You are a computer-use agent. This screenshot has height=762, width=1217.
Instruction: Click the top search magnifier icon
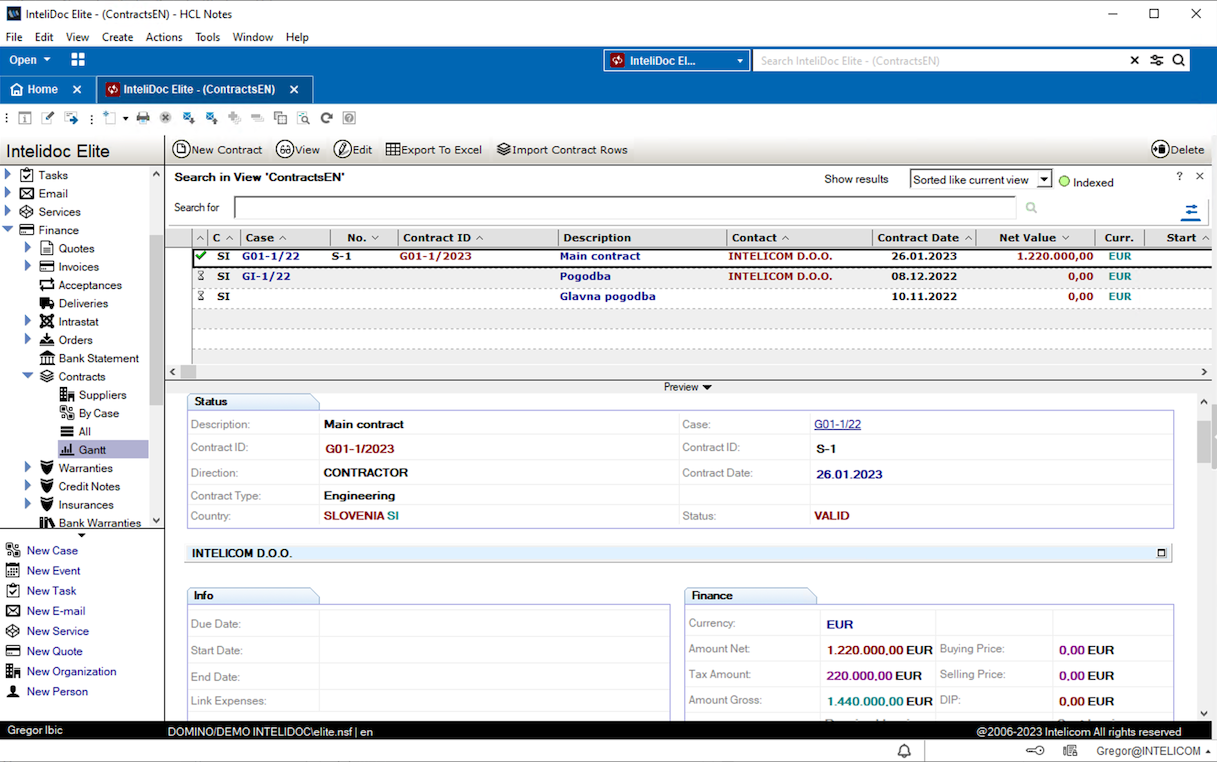[1179, 60]
